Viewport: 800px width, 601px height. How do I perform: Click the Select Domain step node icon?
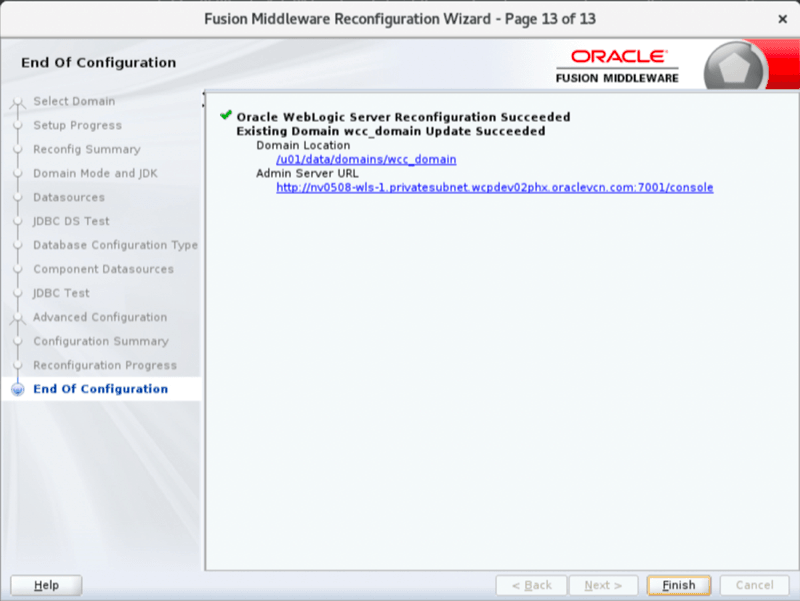(x=18, y=102)
